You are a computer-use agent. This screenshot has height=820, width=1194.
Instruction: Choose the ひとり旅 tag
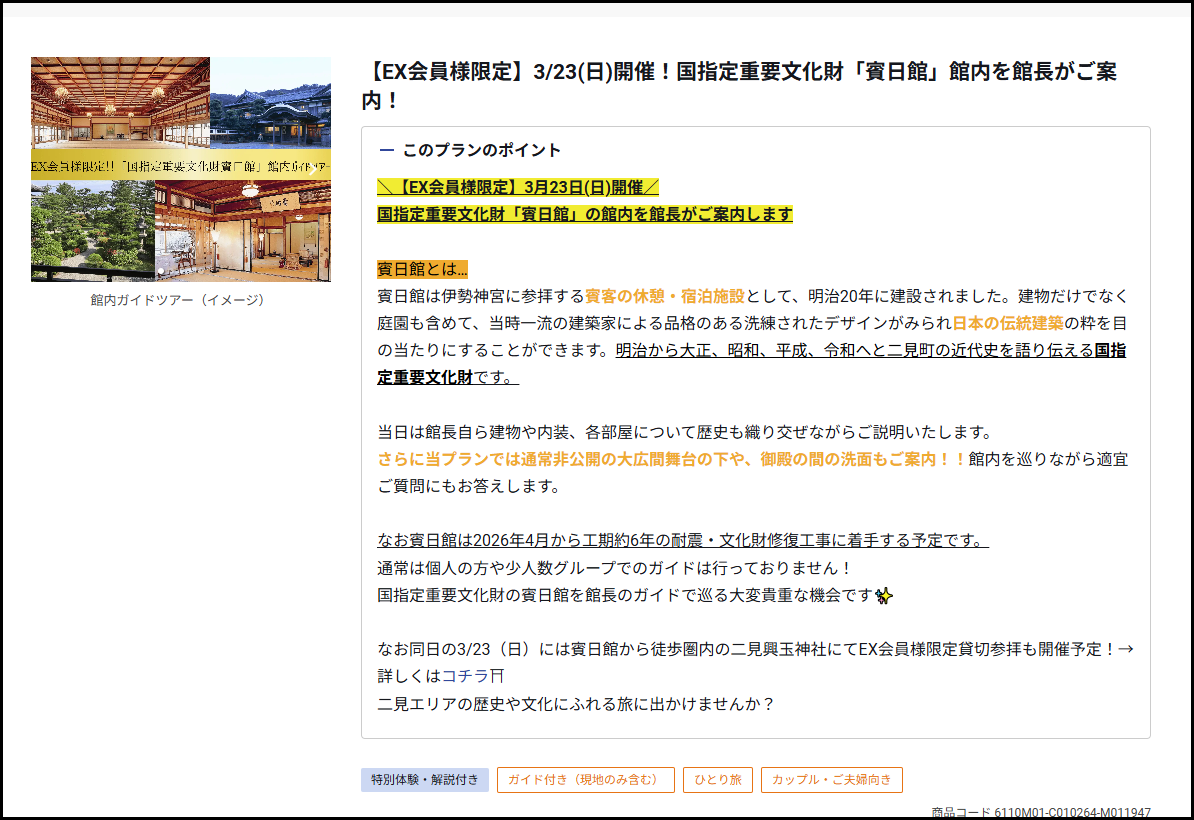coord(717,780)
